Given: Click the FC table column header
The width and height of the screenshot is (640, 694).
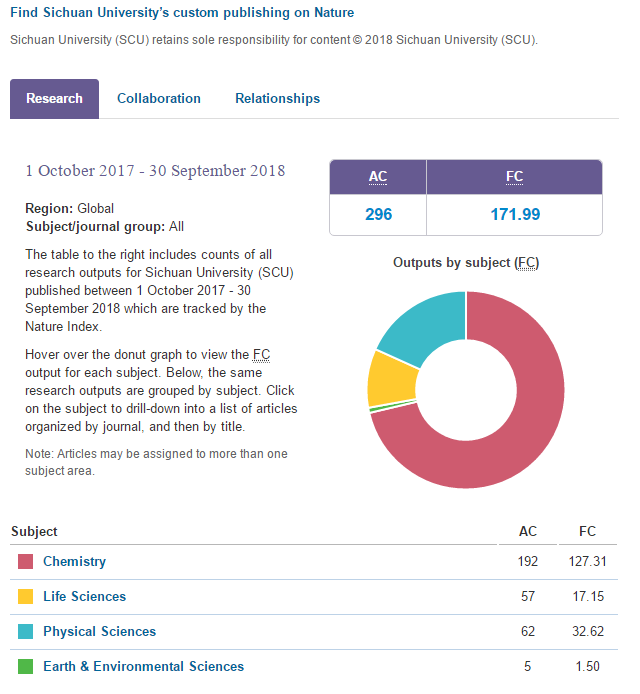Looking at the screenshot, I should tap(587, 531).
